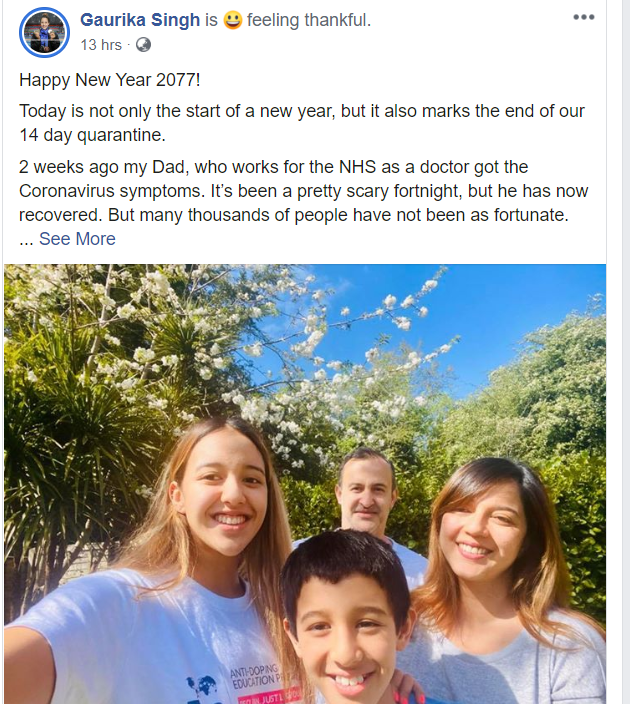
Task: Click the 'feeling thankful' status text
Action: [309, 20]
